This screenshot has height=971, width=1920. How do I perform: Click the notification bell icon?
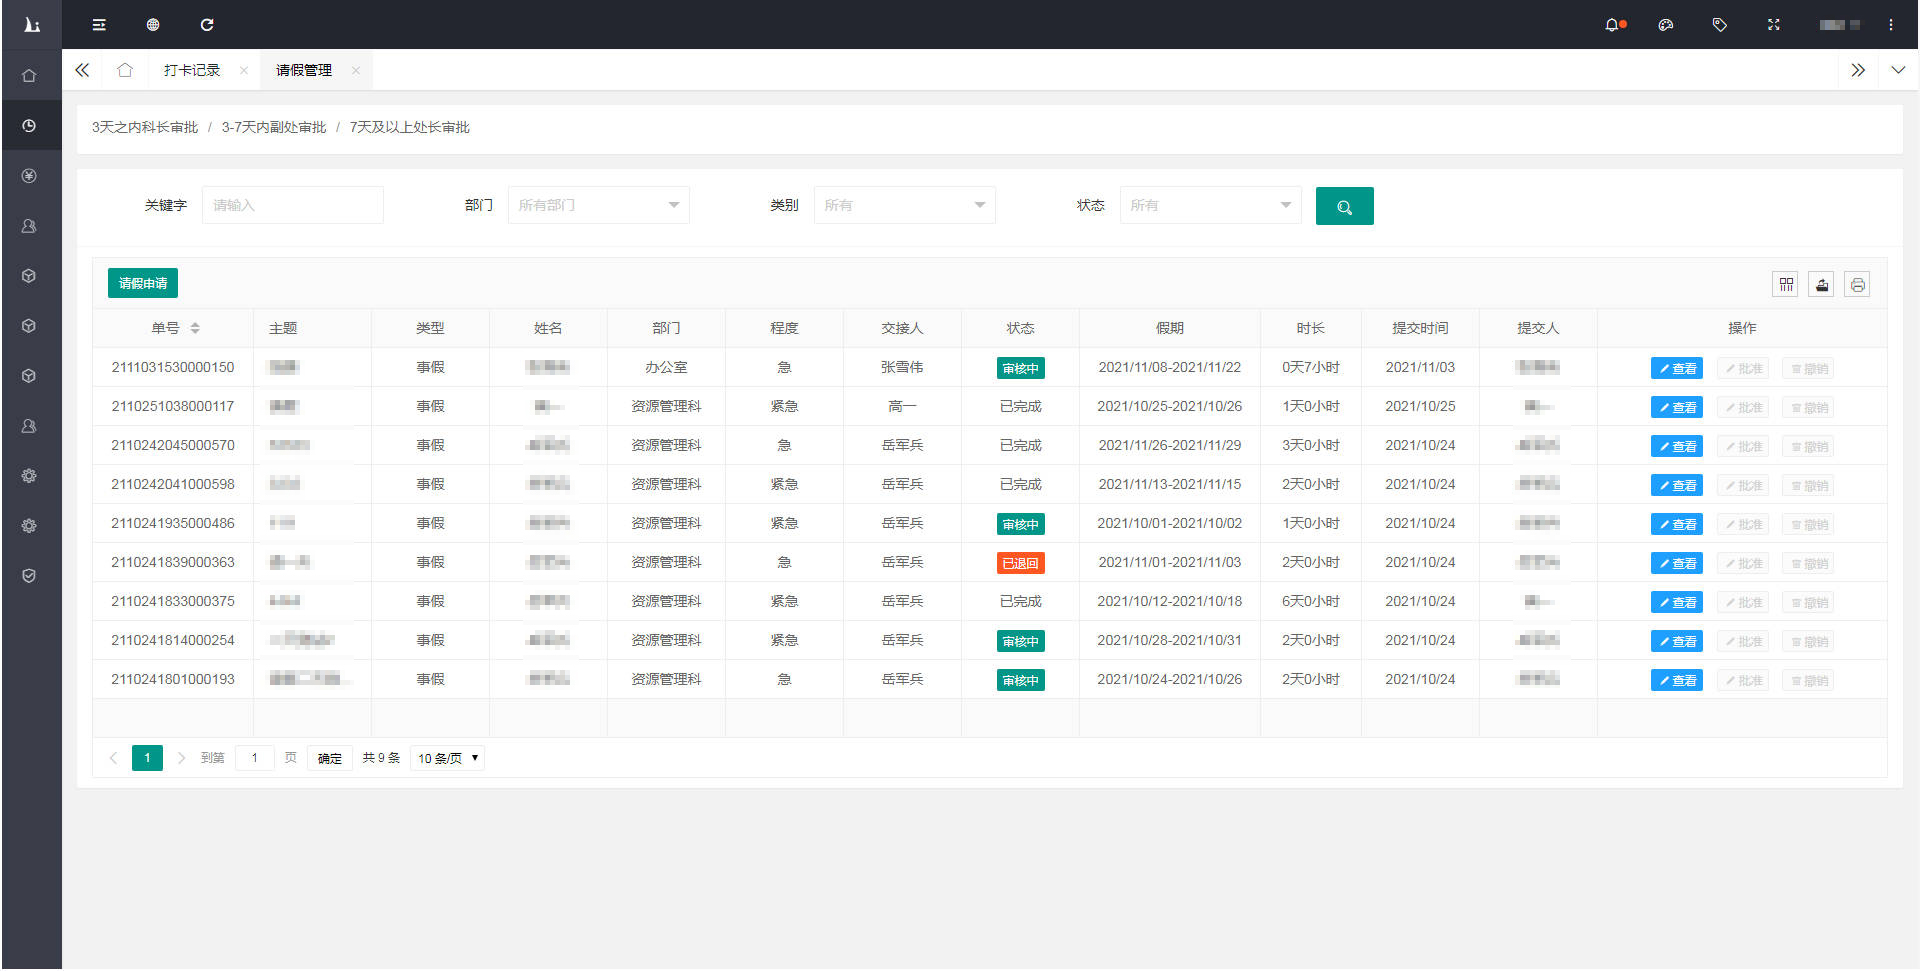1612,25
